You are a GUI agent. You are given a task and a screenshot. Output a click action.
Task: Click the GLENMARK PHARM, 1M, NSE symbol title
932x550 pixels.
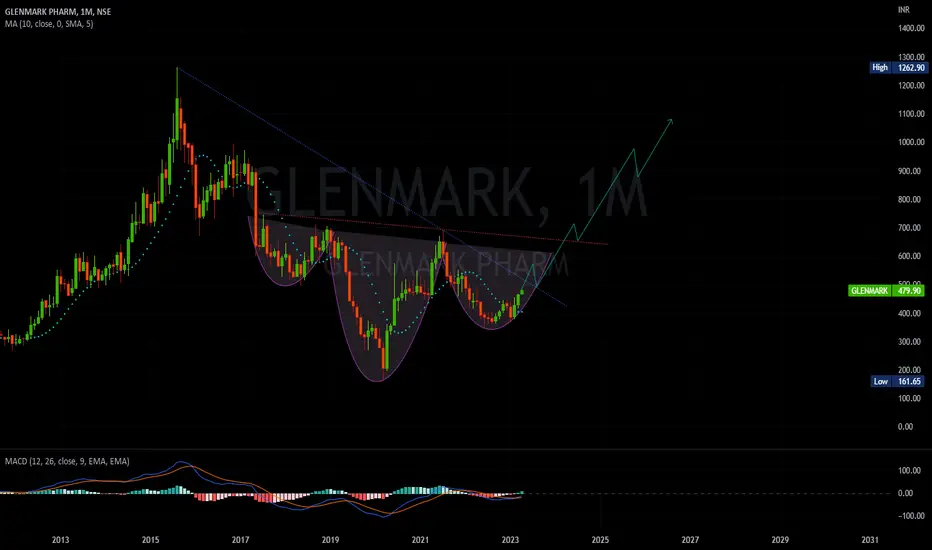pyautogui.click(x=58, y=12)
